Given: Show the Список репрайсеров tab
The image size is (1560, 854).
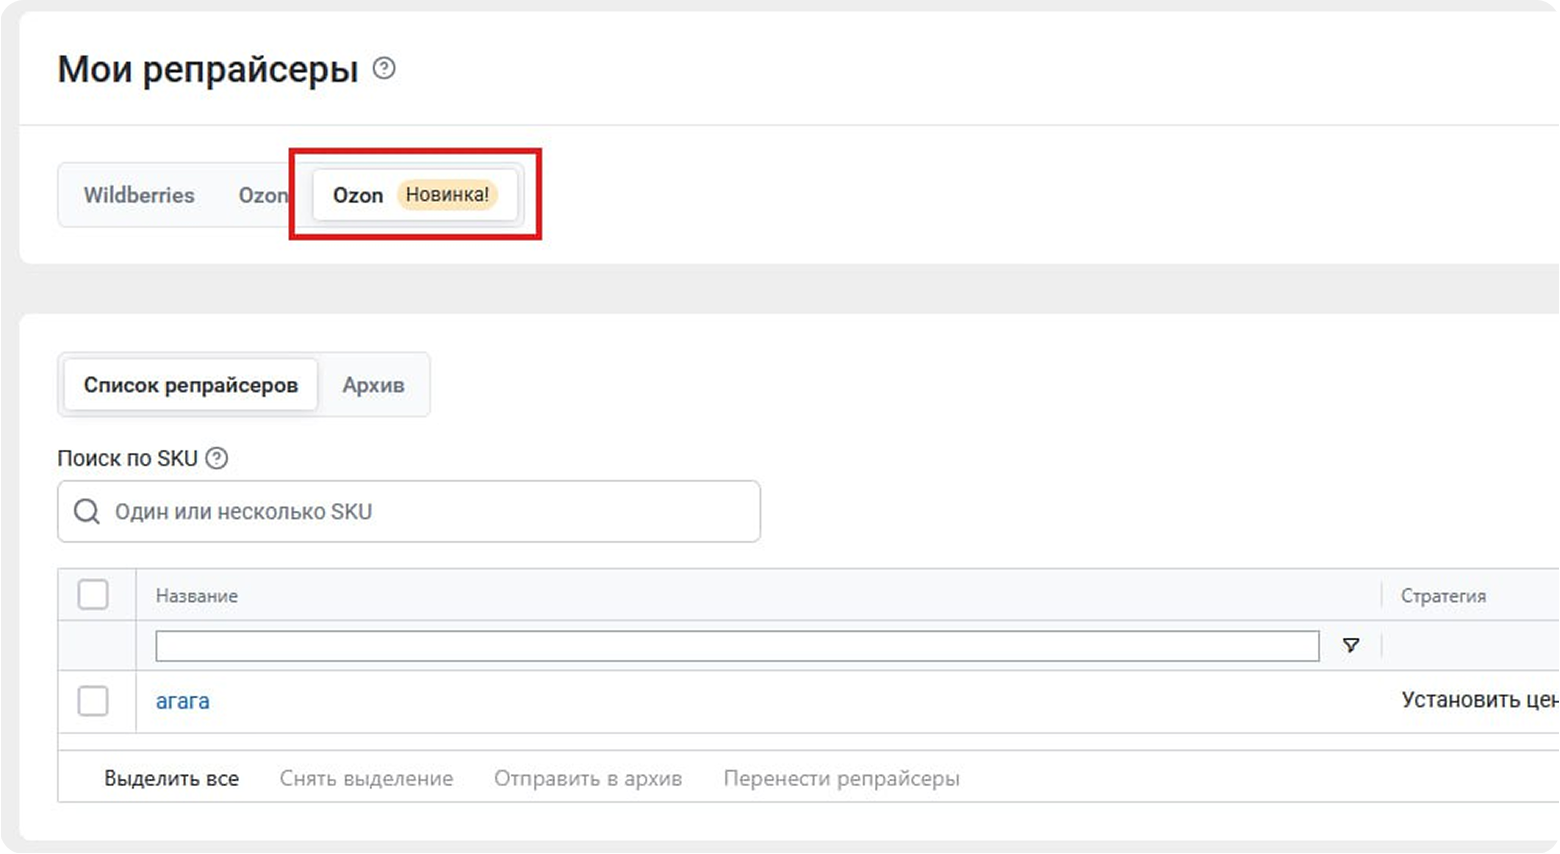Looking at the screenshot, I should pyautogui.click(x=191, y=385).
